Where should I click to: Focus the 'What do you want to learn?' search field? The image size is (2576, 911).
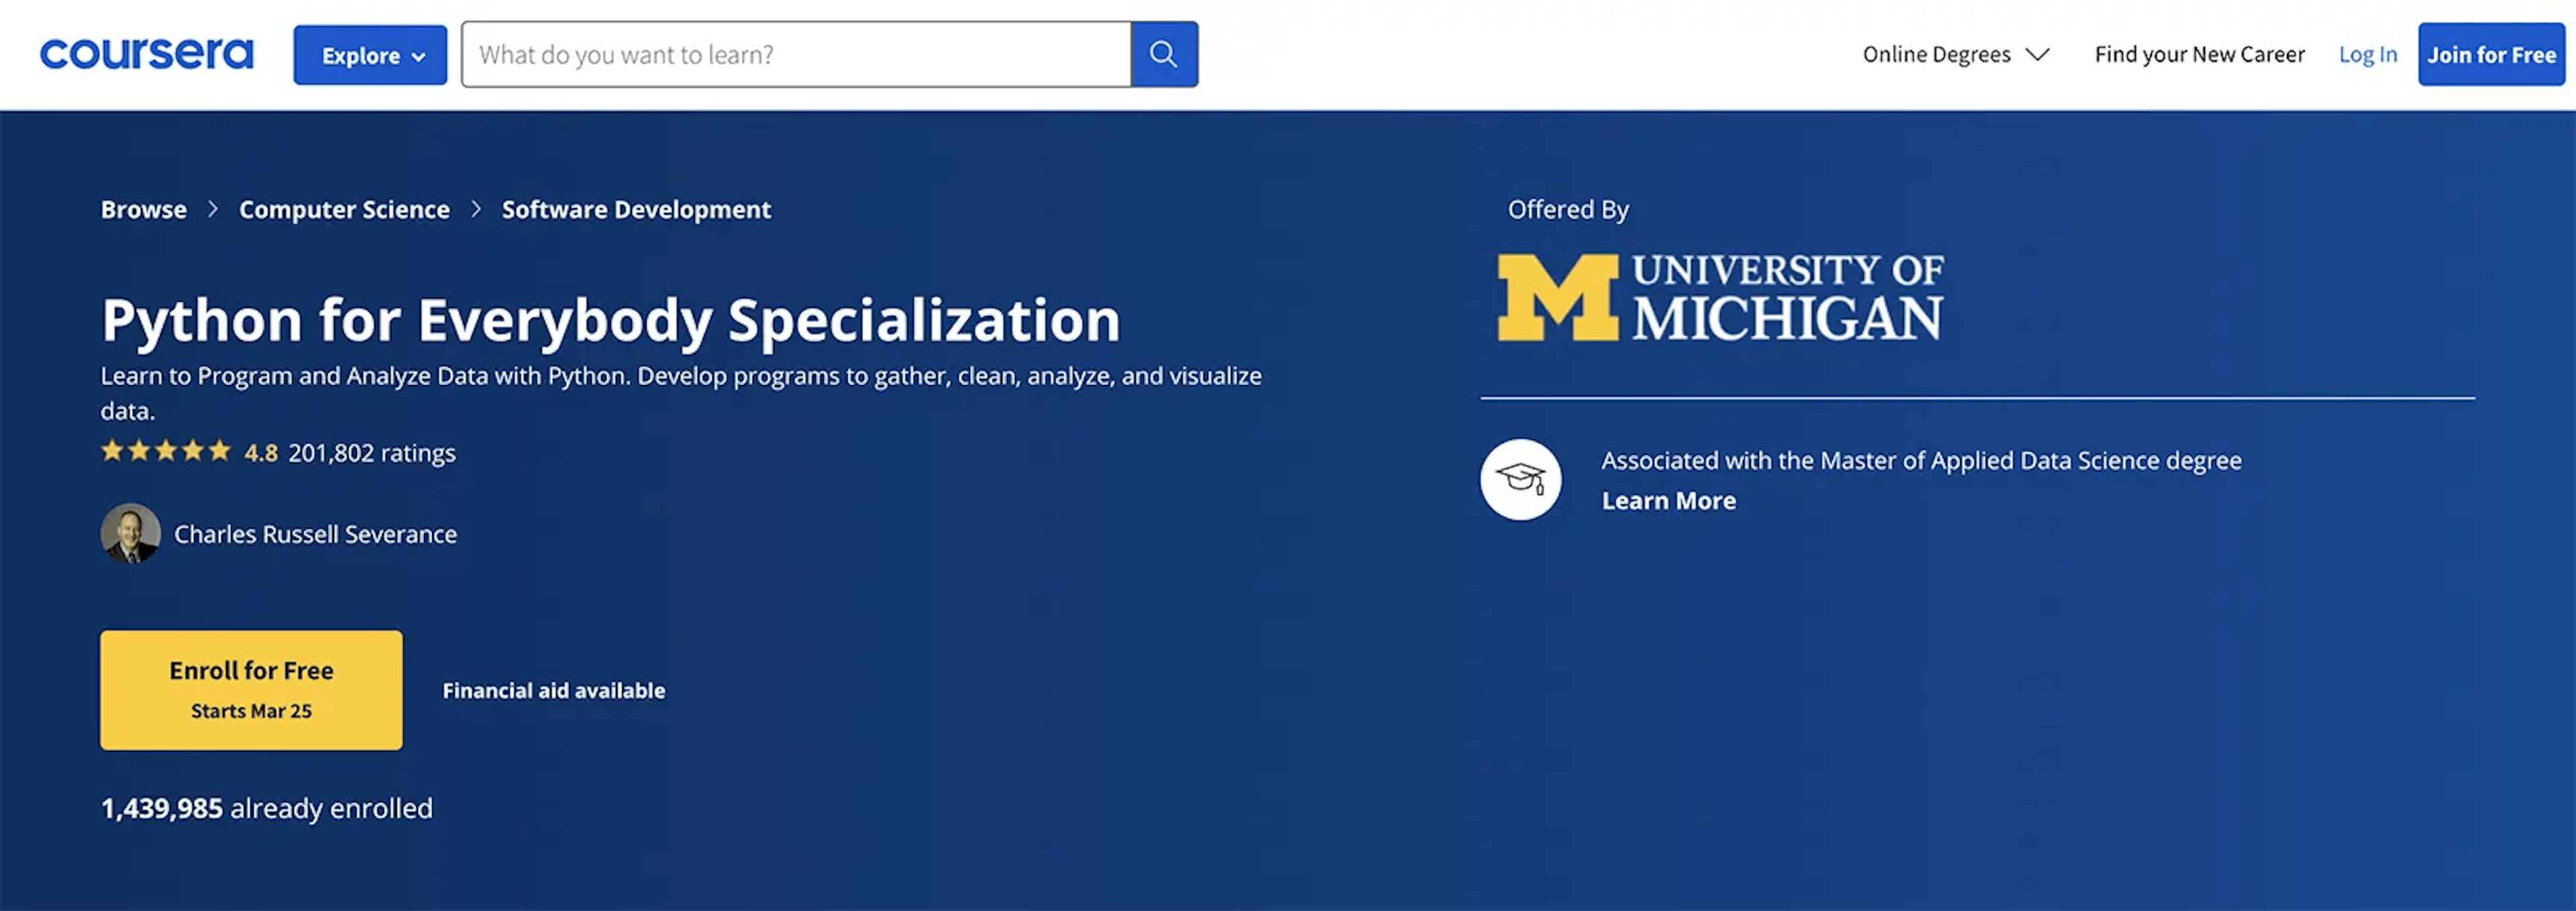click(x=796, y=54)
